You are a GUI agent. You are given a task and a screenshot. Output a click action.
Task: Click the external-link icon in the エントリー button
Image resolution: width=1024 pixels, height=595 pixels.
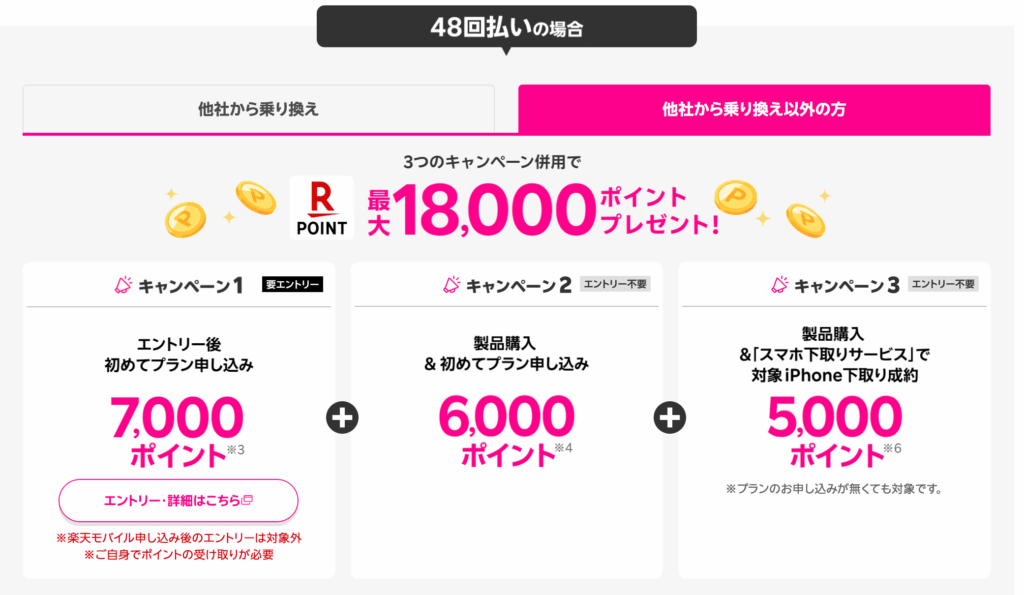247,501
